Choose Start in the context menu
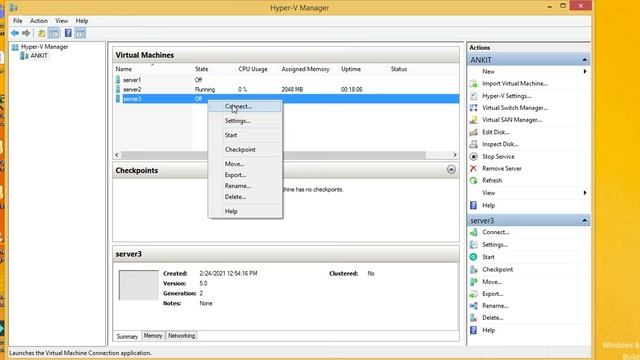The height and width of the screenshot is (360, 640). pyautogui.click(x=245, y=135)
